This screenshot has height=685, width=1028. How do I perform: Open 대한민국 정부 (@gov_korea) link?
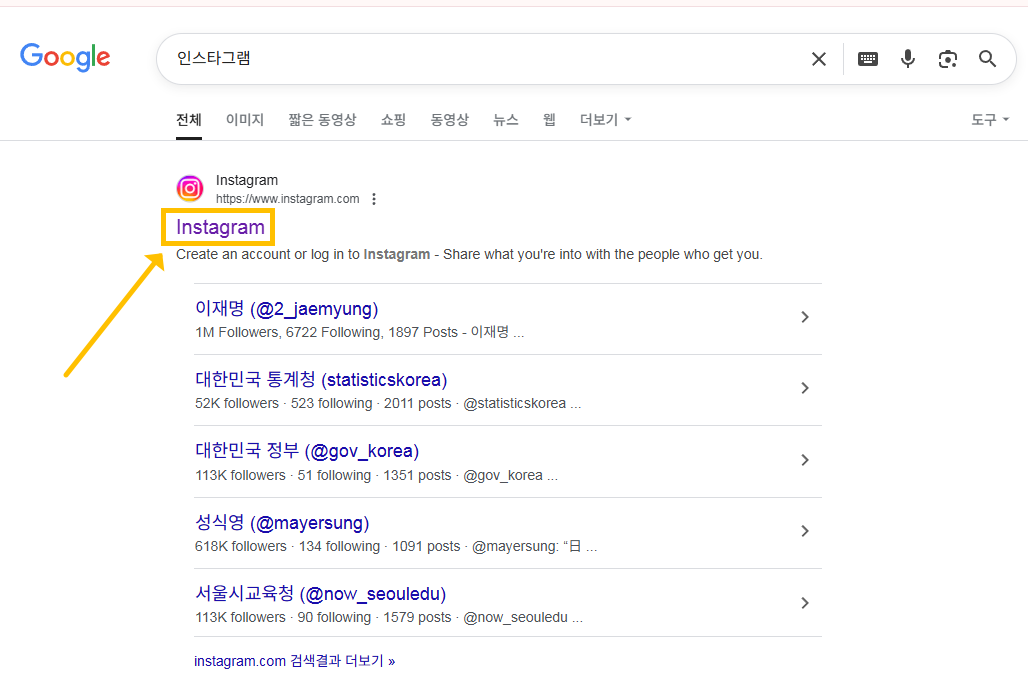pos(307,451)
